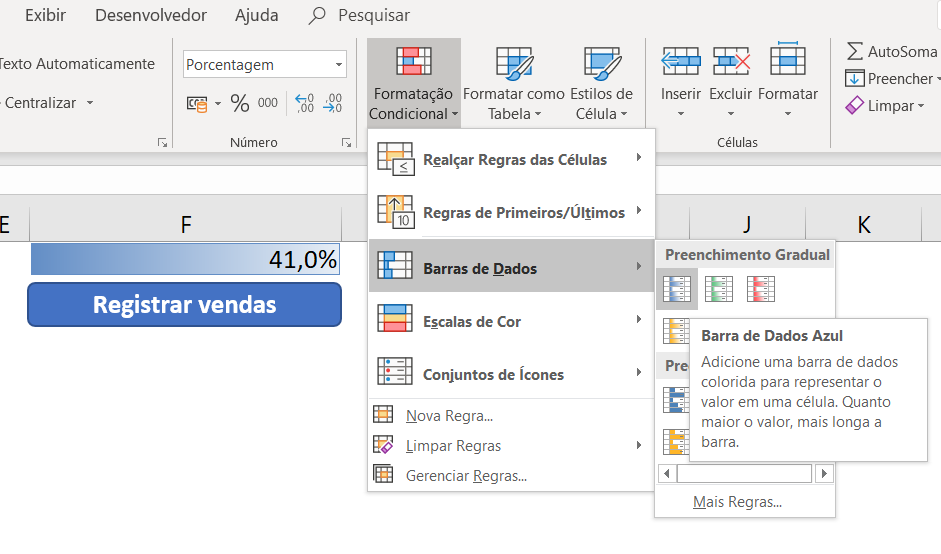Viewport: 941px width, 554px height.
Task: Open the Ajuda ribbon tab
Action: coord(257,15)
